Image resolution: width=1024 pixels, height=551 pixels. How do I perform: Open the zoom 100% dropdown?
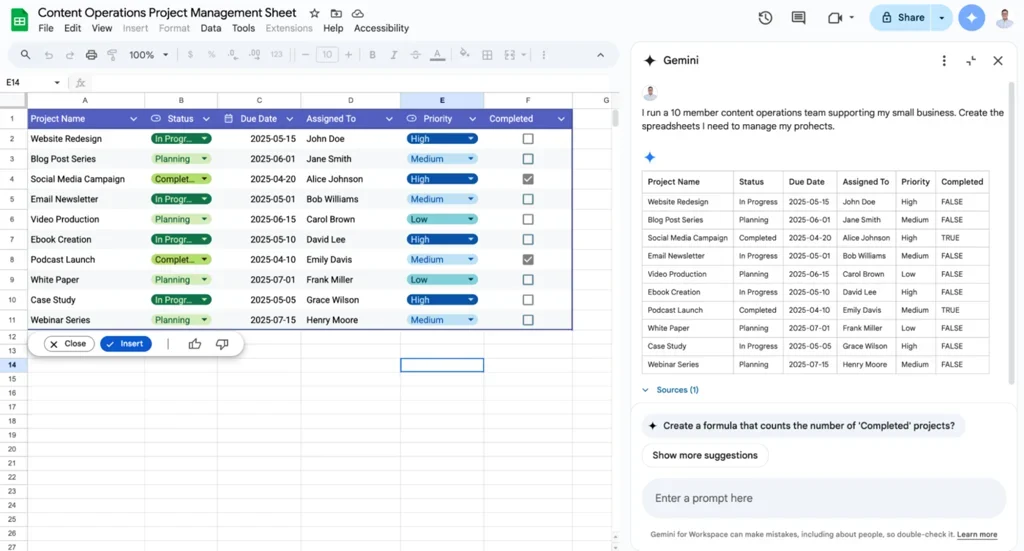[x=149, y=55]
